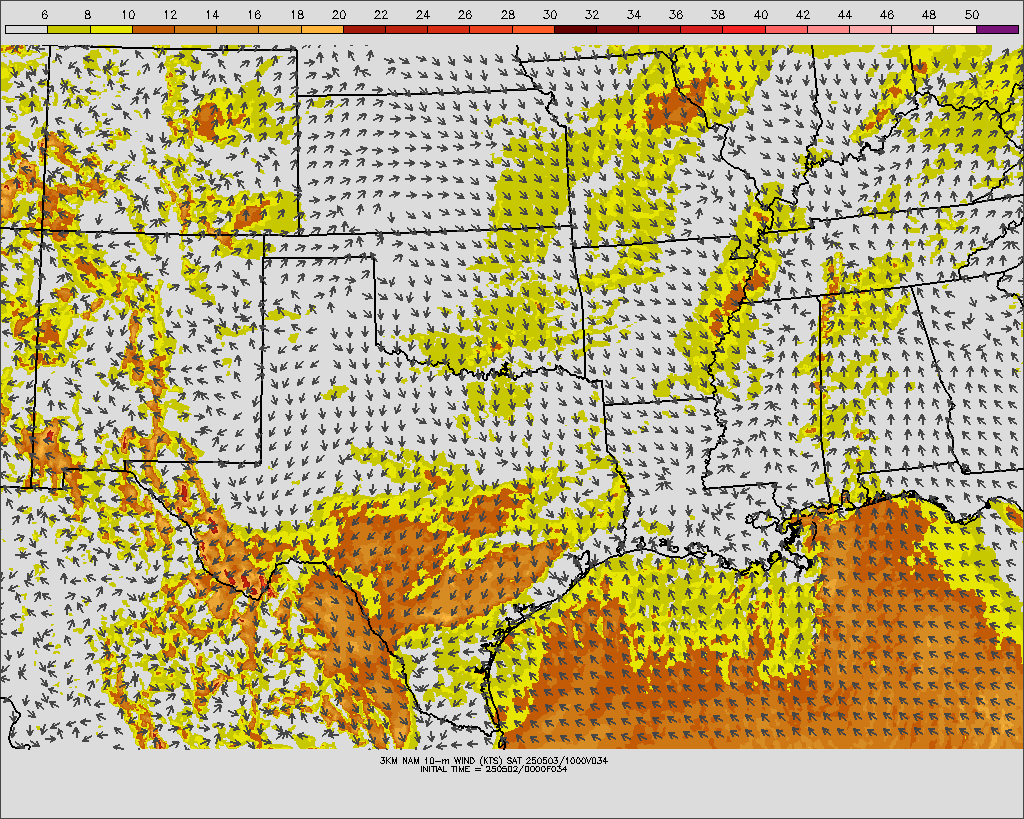Select the darkest maroon 30–32 knots swatch
The width and height of the screenshot is (1024, 819).
(x=575, y=29)
